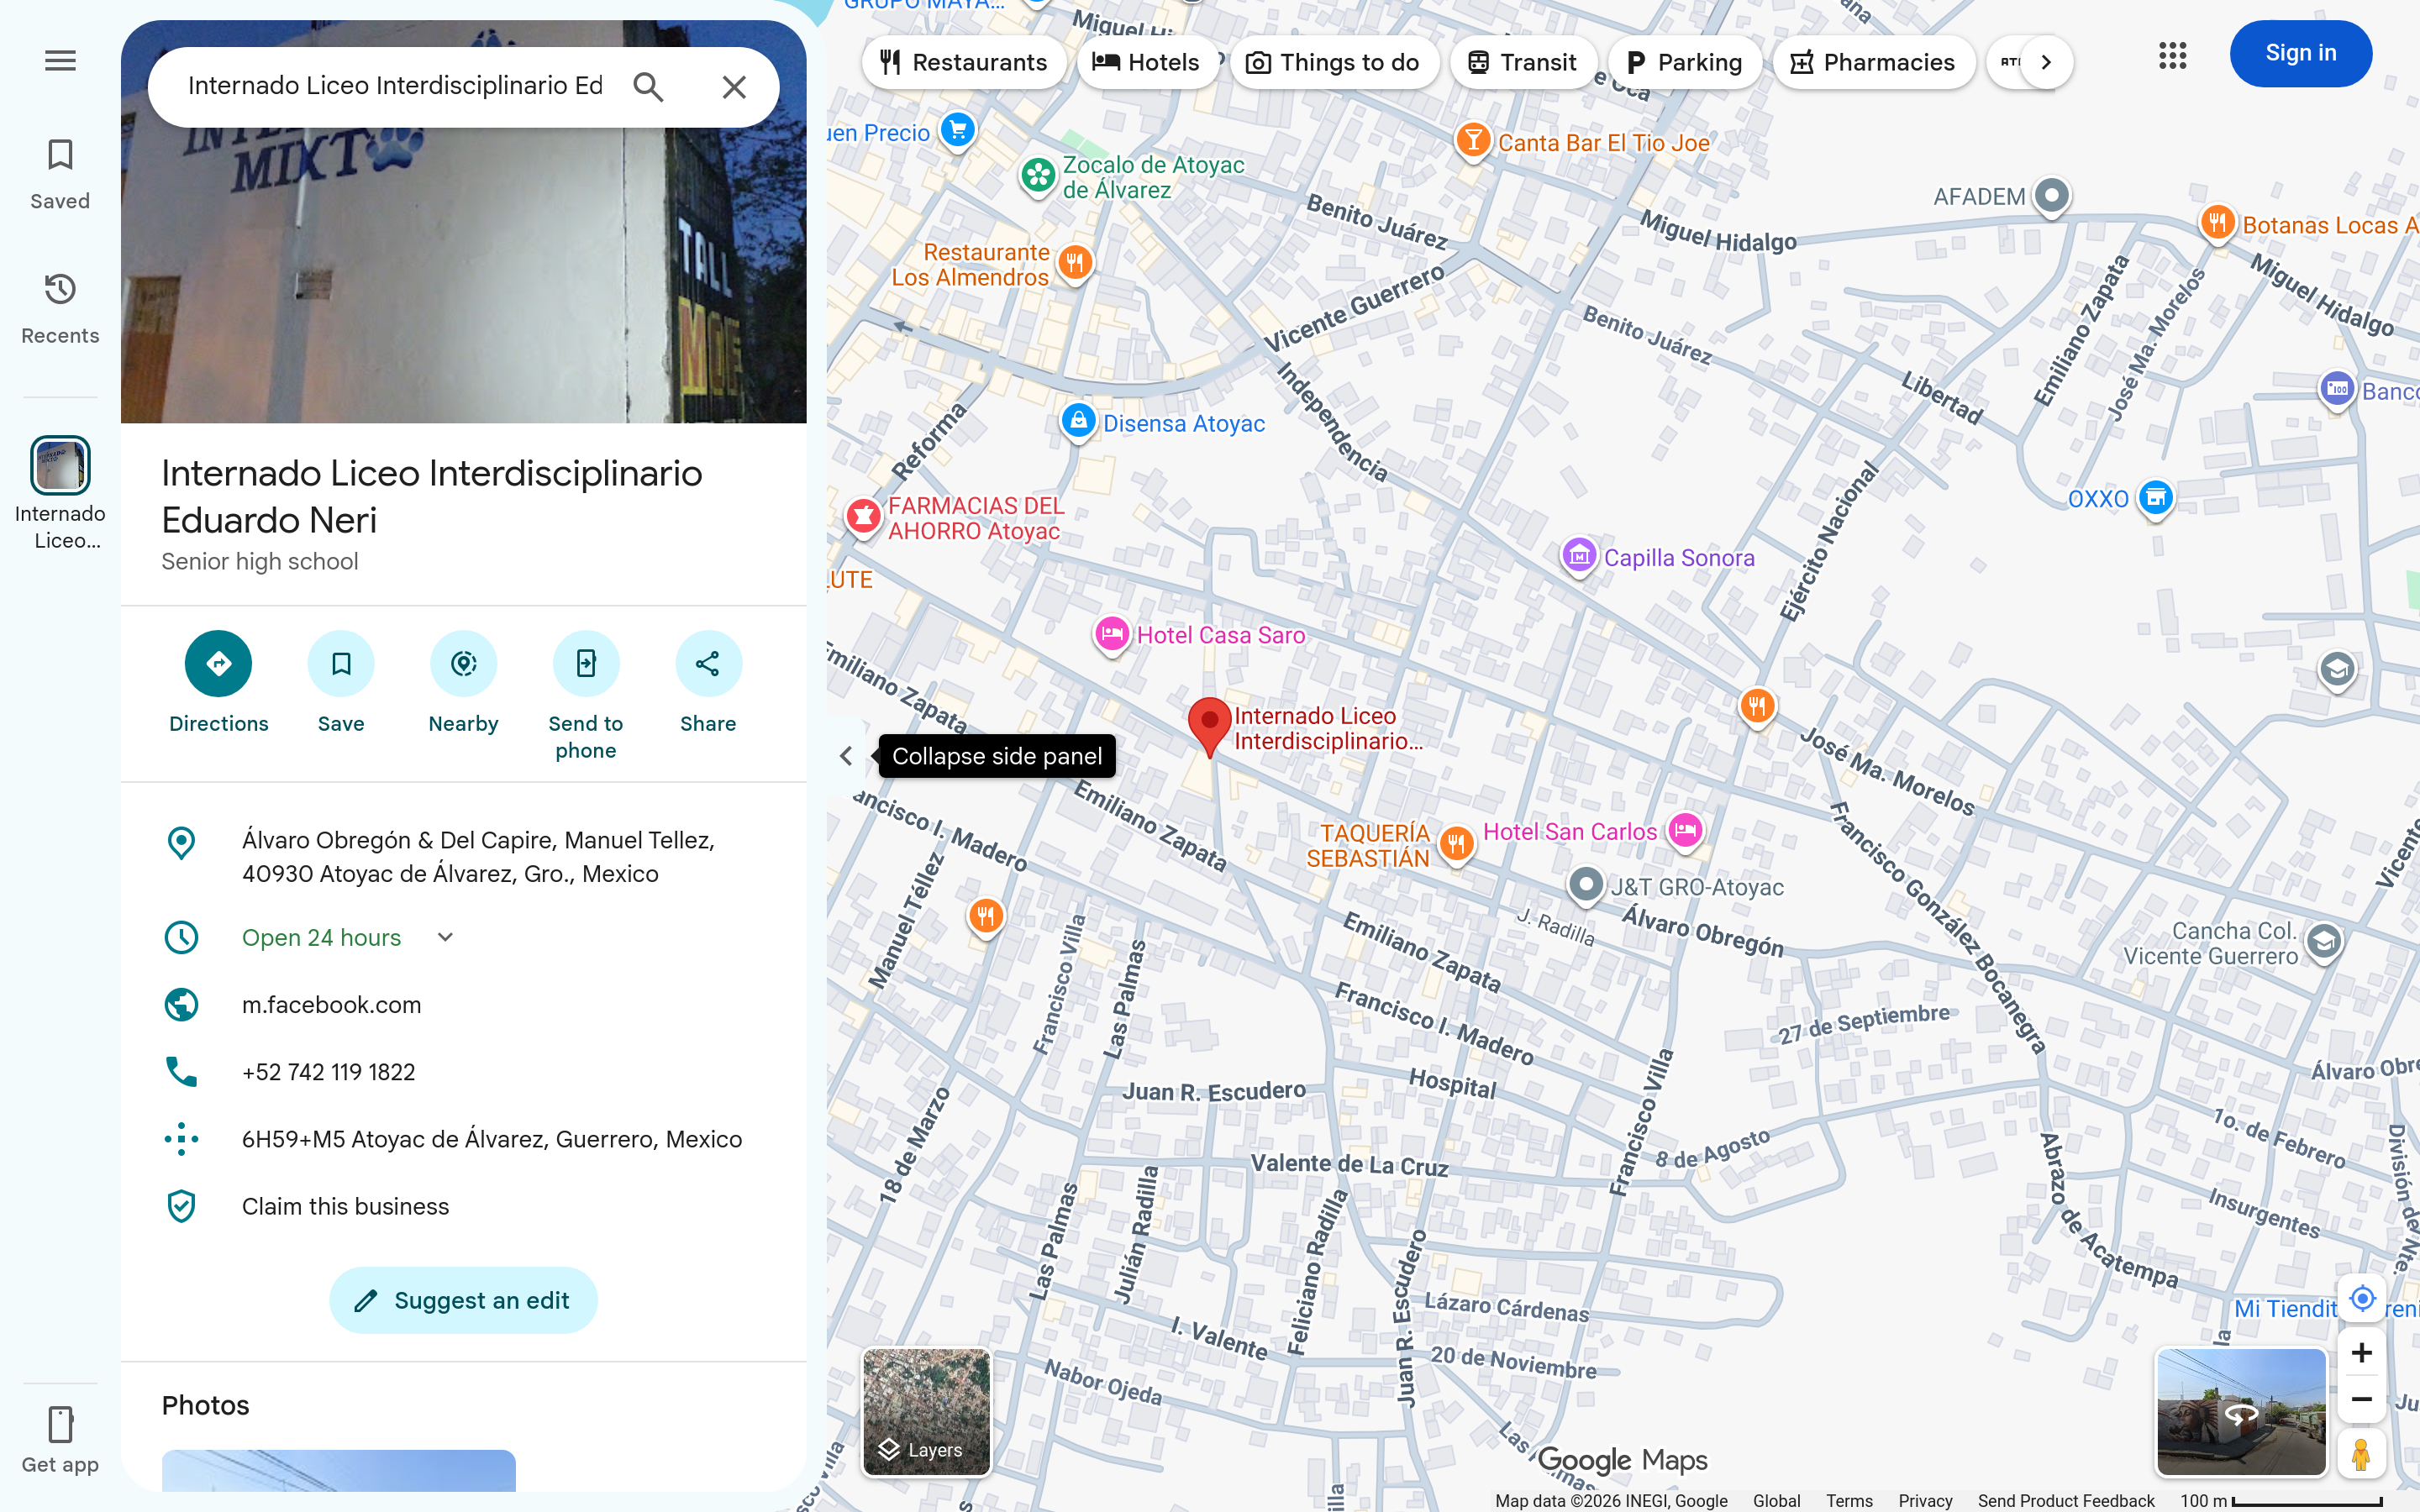Click the Get app icon

coord(60,1440)
